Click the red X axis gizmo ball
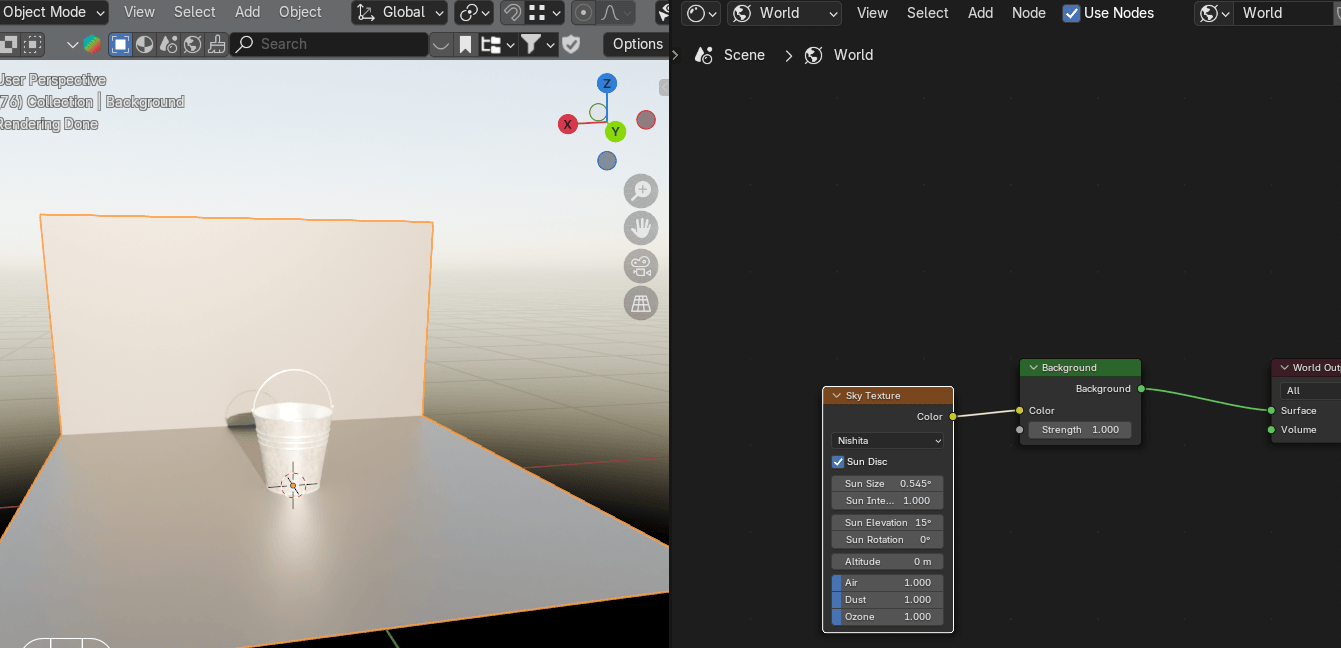This screenshot has height=648, width=1341. point(568,124)
